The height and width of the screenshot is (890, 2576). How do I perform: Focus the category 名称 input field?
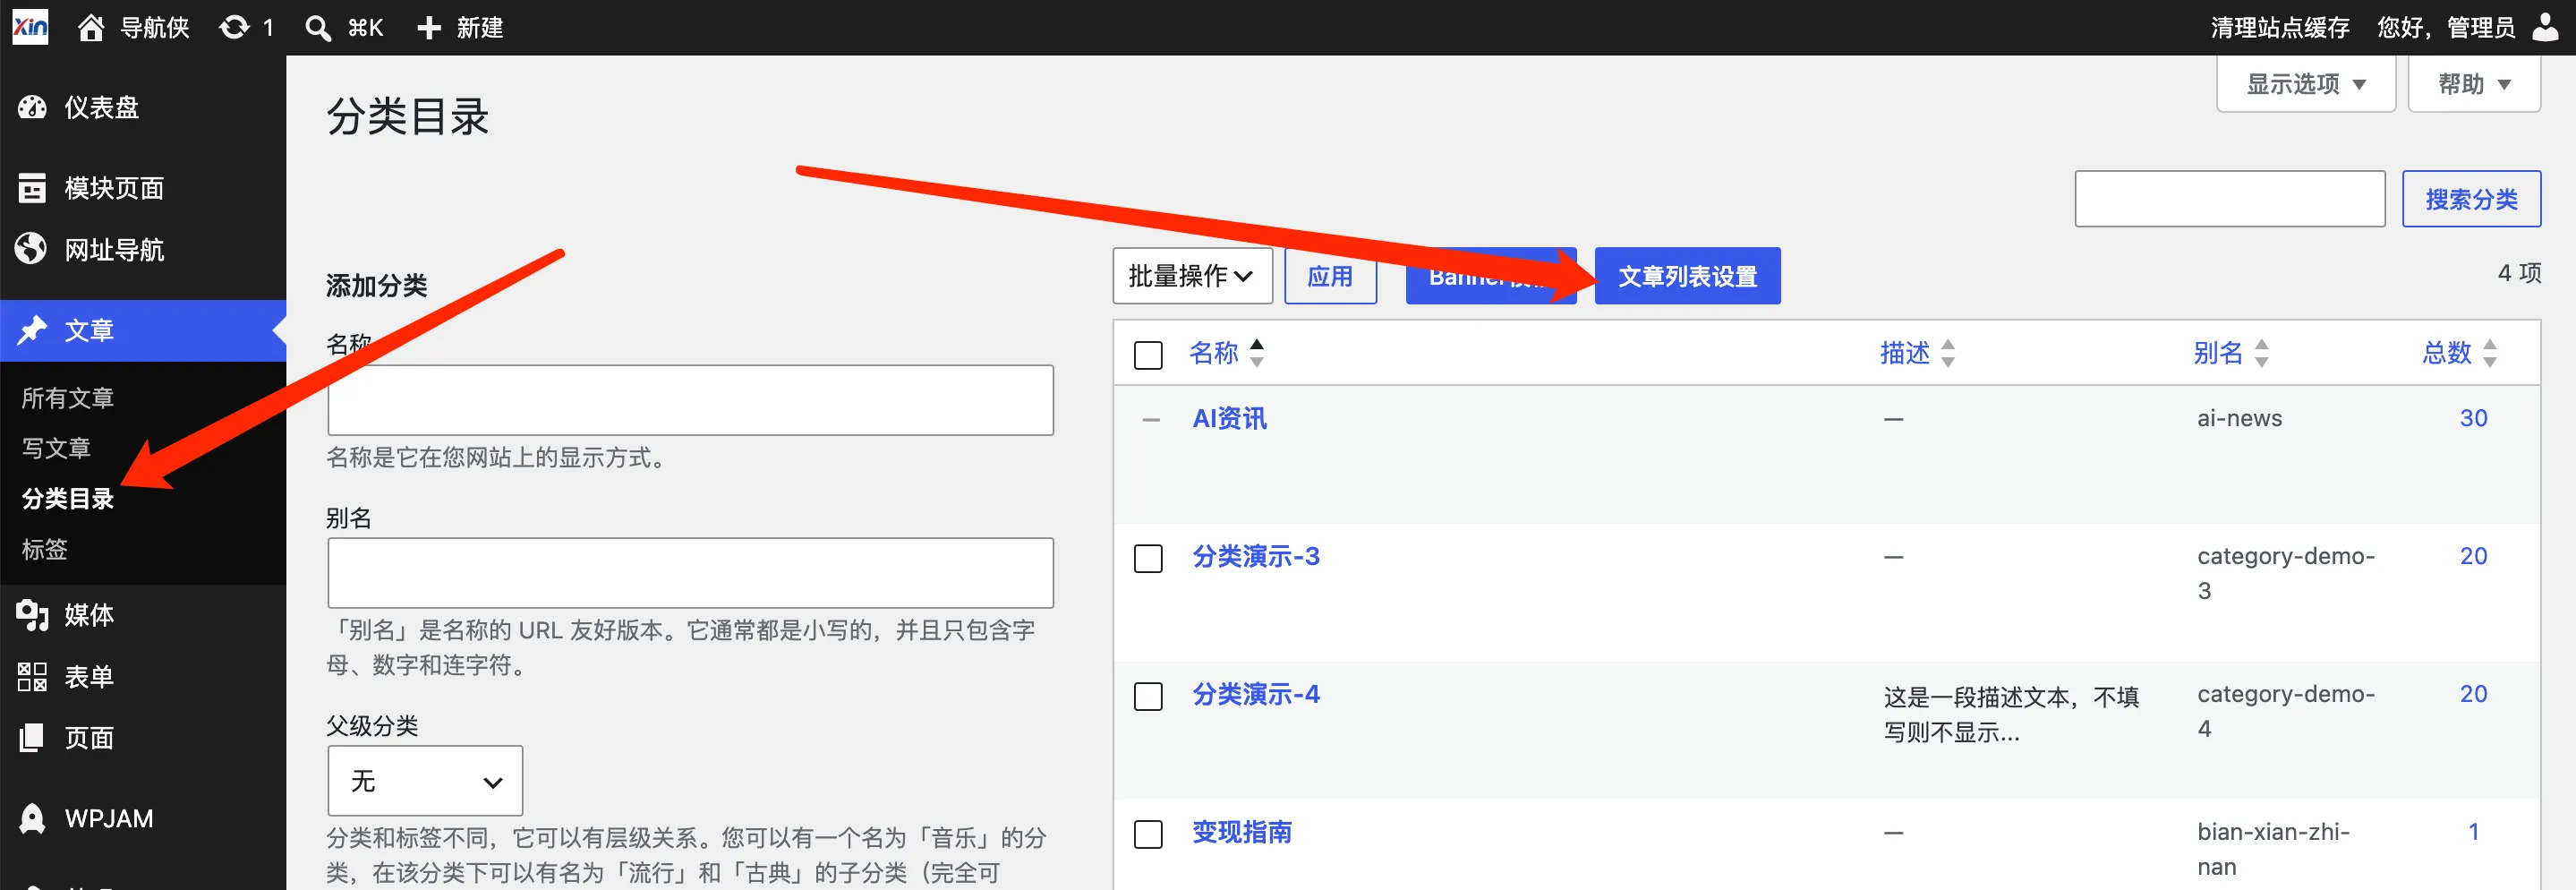pos(690,400)
